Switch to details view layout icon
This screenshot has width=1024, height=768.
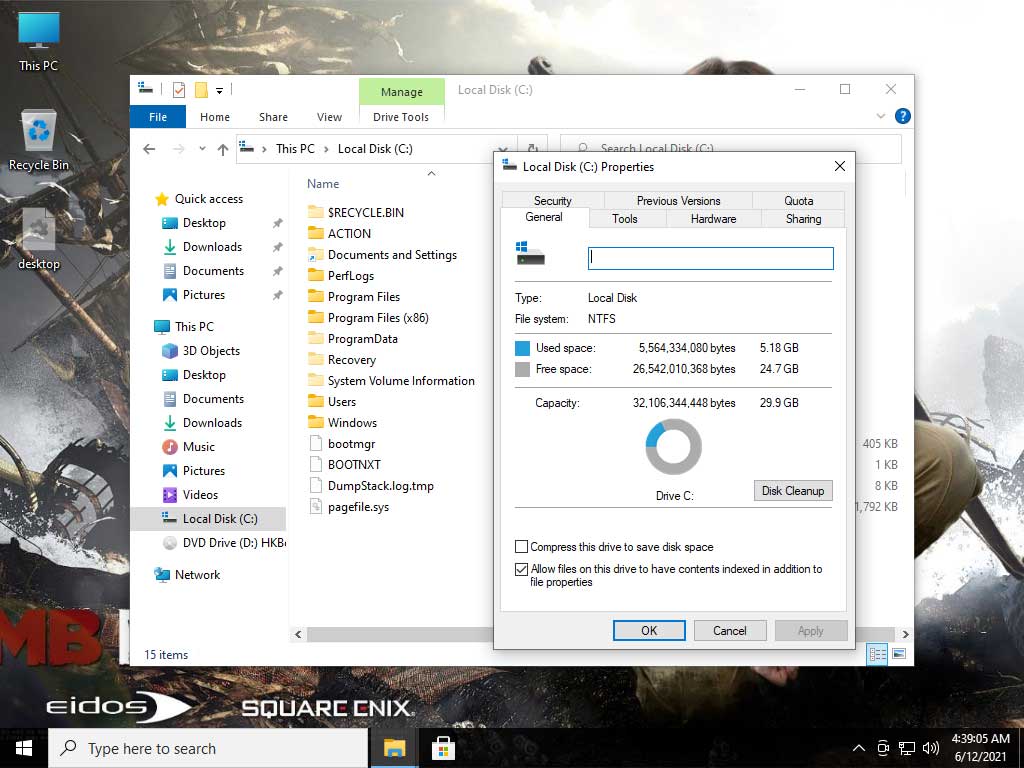coord(877,654)
